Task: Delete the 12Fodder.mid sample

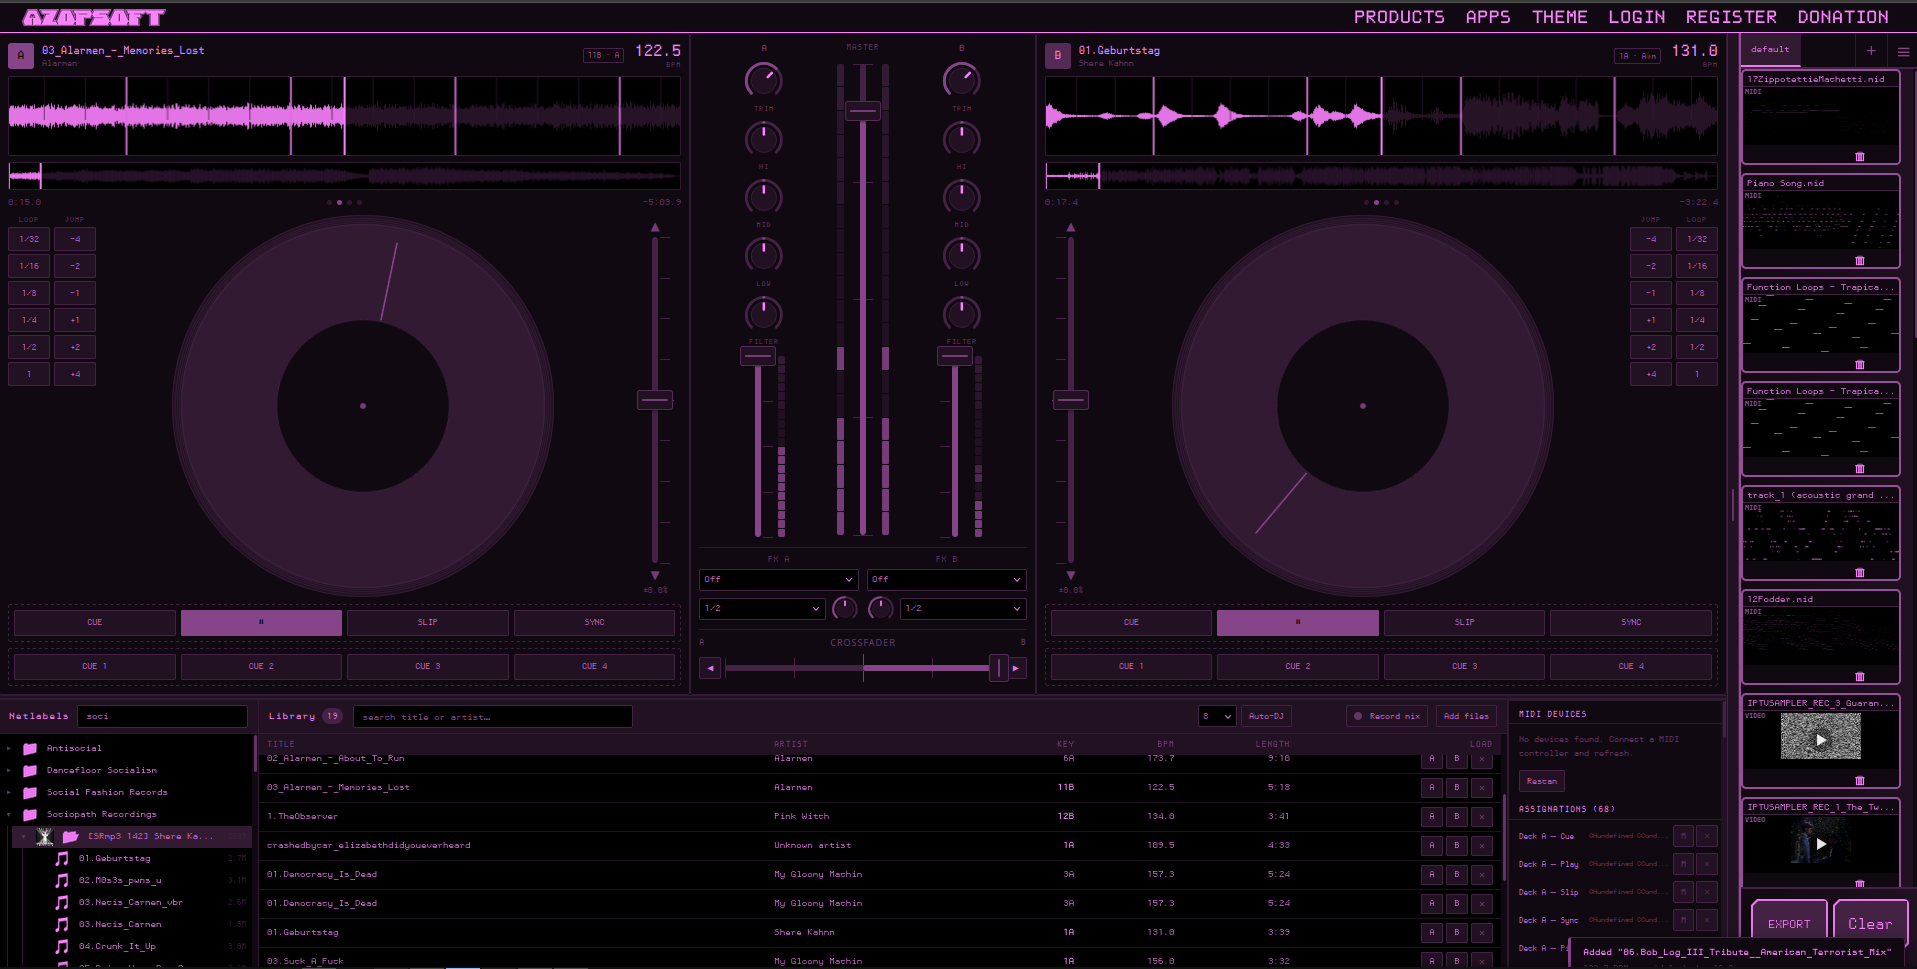Action: [1860, 677]
